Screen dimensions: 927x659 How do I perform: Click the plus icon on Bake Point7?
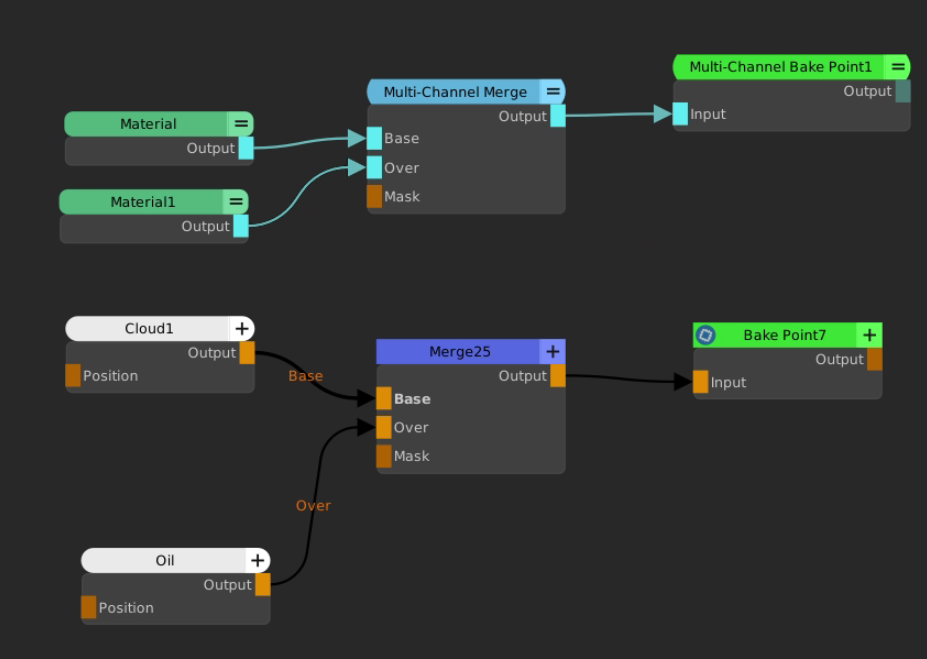(x=870, y=335)
